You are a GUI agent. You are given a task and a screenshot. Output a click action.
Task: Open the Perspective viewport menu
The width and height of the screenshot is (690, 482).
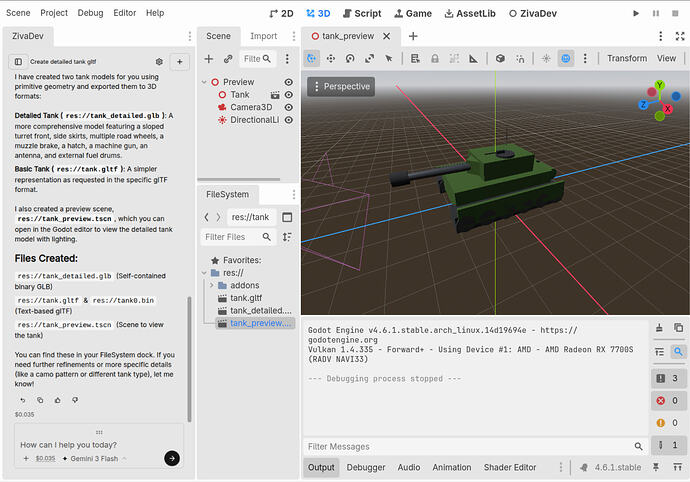click(341, 87)
